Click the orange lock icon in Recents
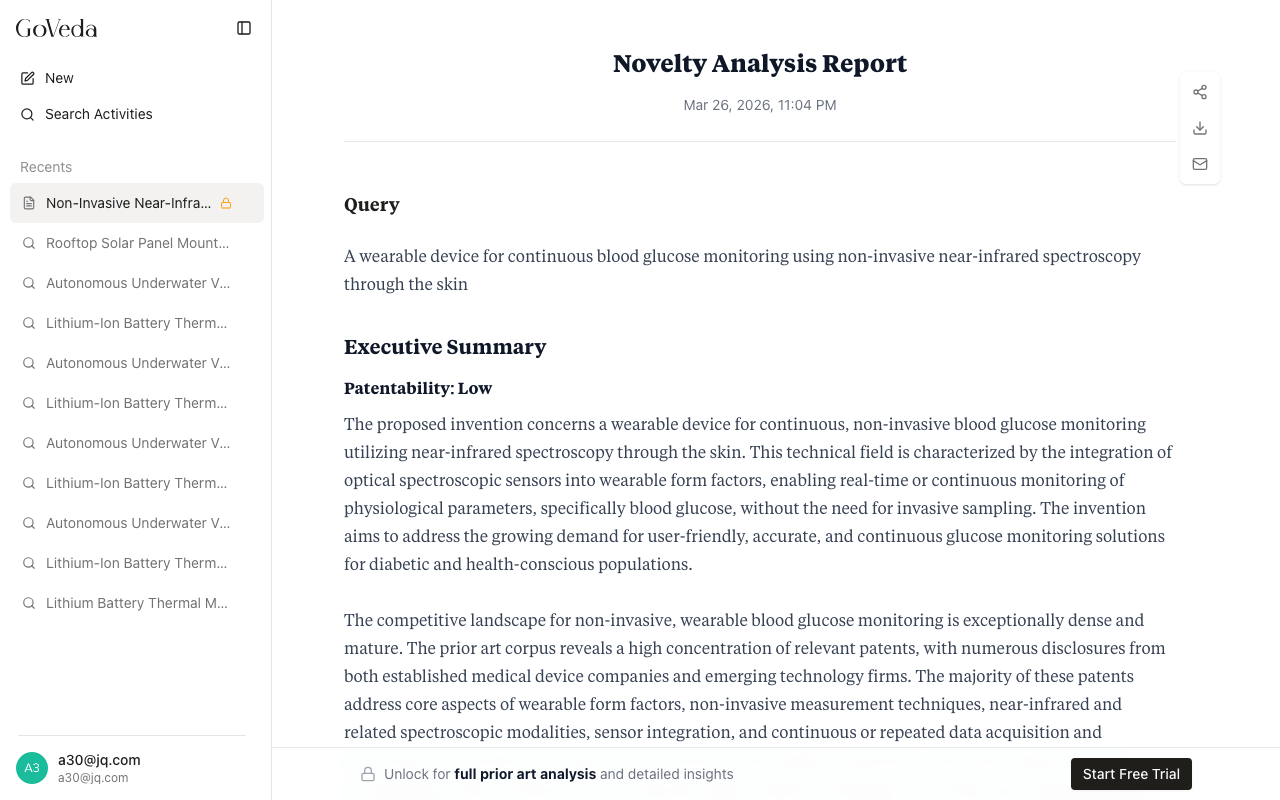 (226, 203)
